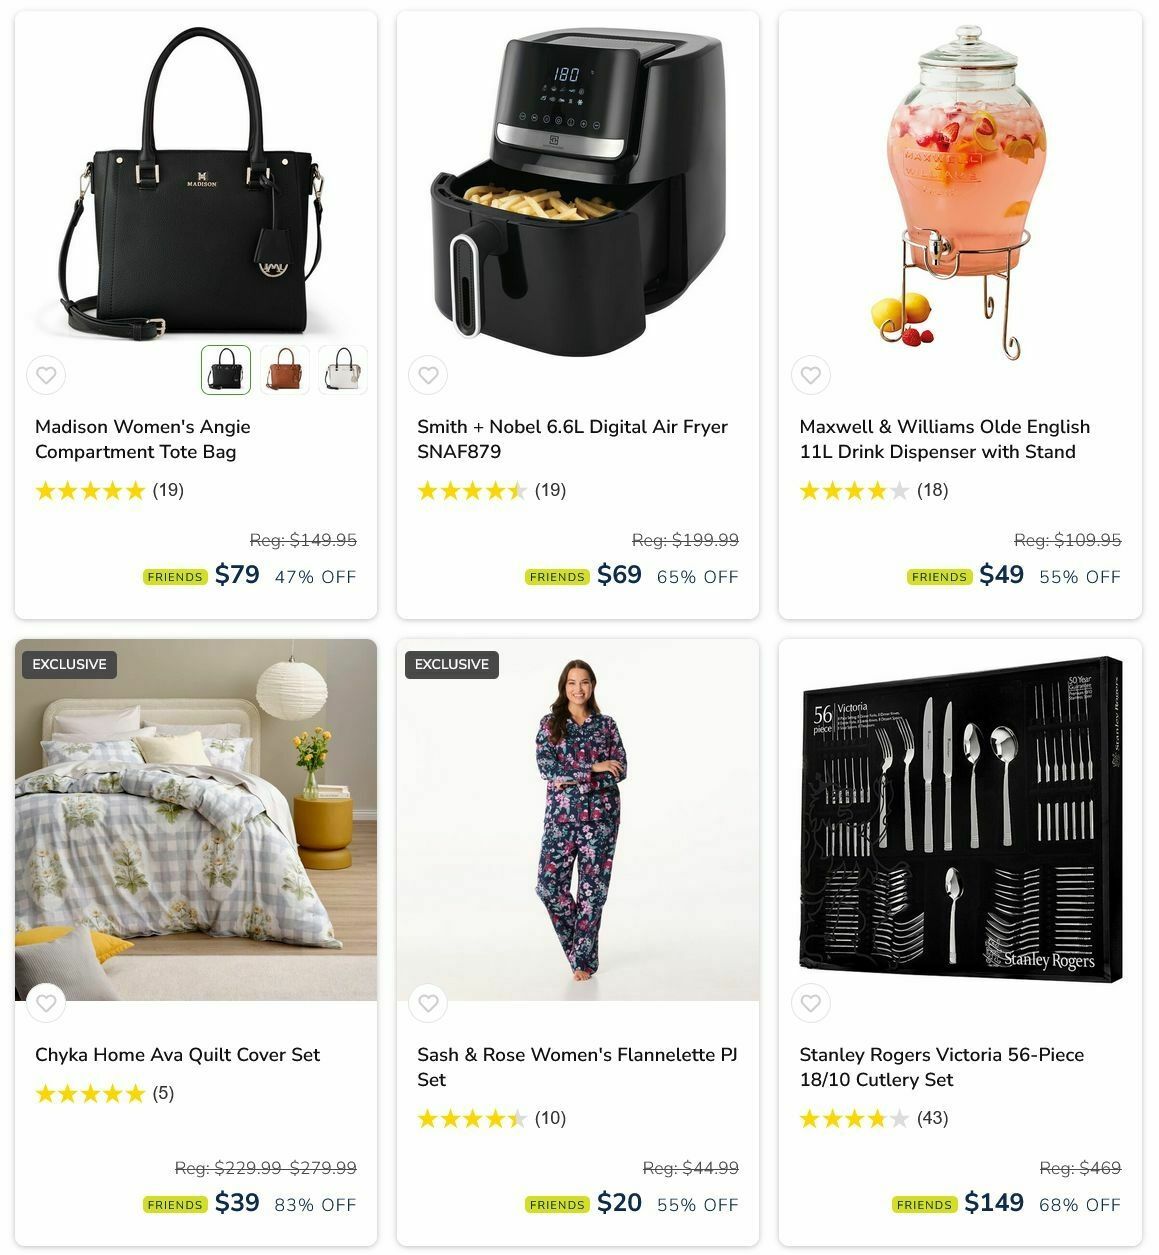Open the cutlery set product image

click(960, 820)
